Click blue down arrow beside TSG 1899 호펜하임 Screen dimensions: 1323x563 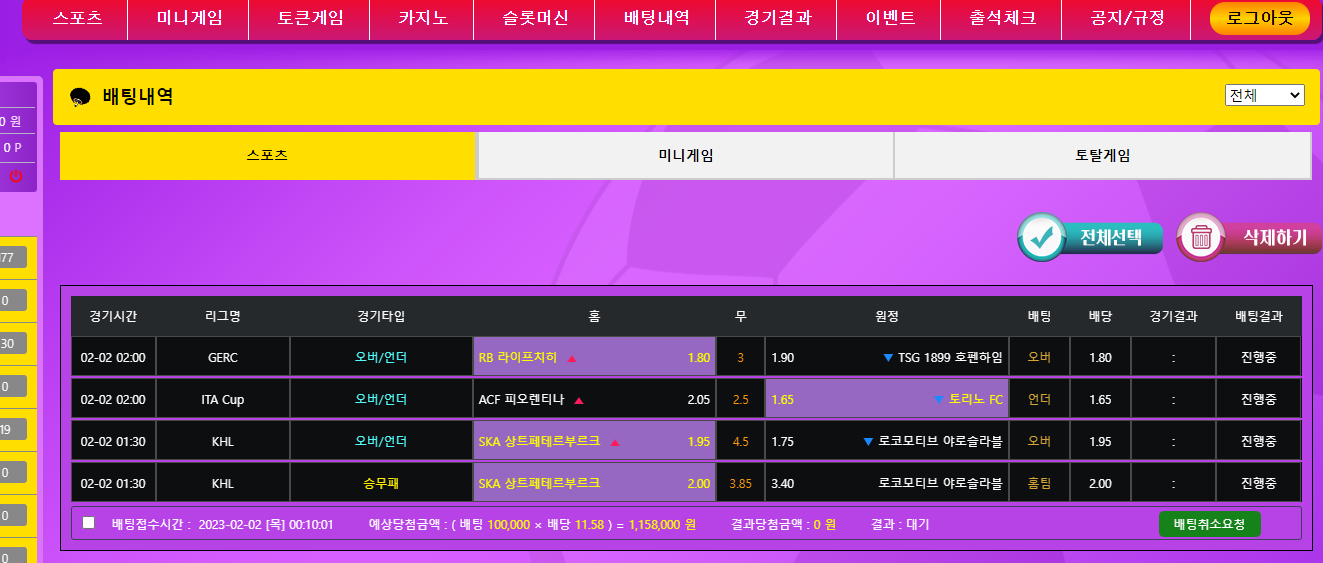pyautogui.click(x=887, y=358)
